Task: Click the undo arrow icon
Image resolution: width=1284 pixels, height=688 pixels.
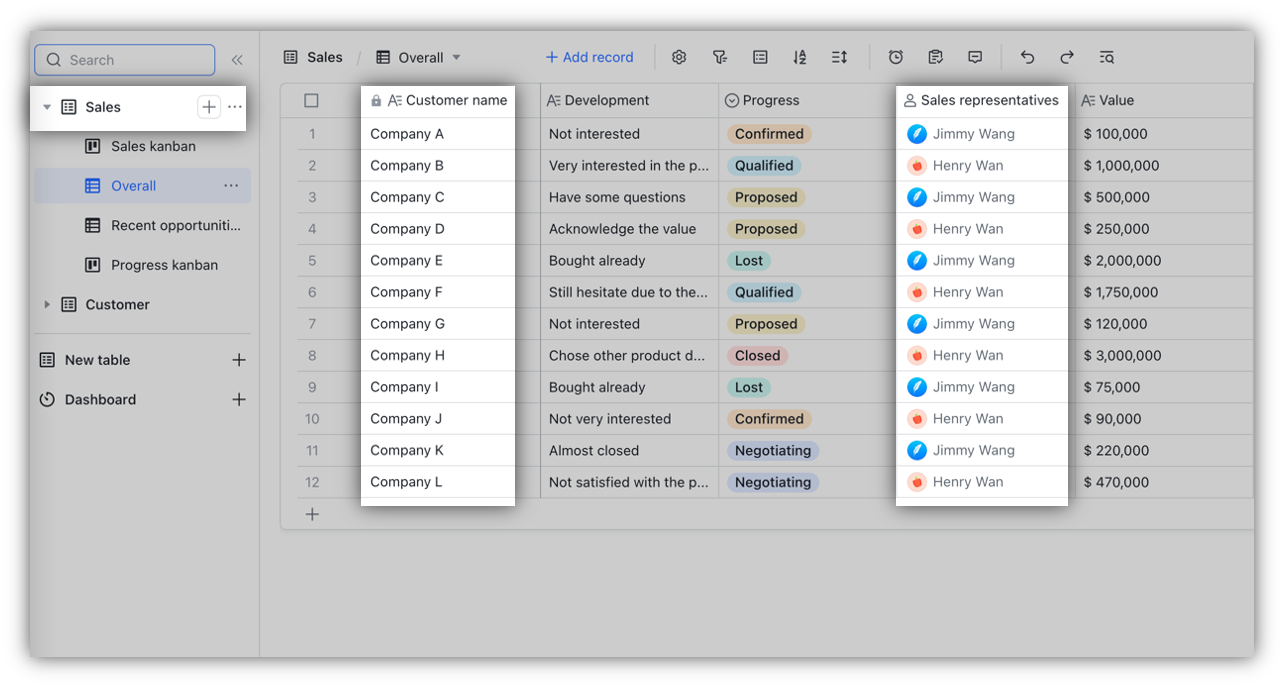Action: click(x=1027, y=58)
